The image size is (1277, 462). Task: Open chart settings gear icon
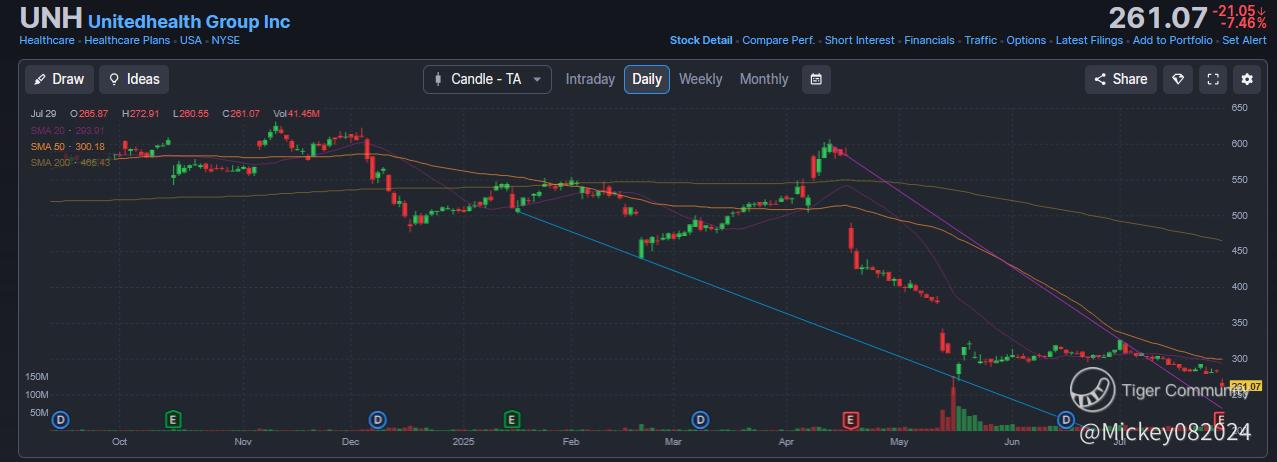tap(1246, 79)
